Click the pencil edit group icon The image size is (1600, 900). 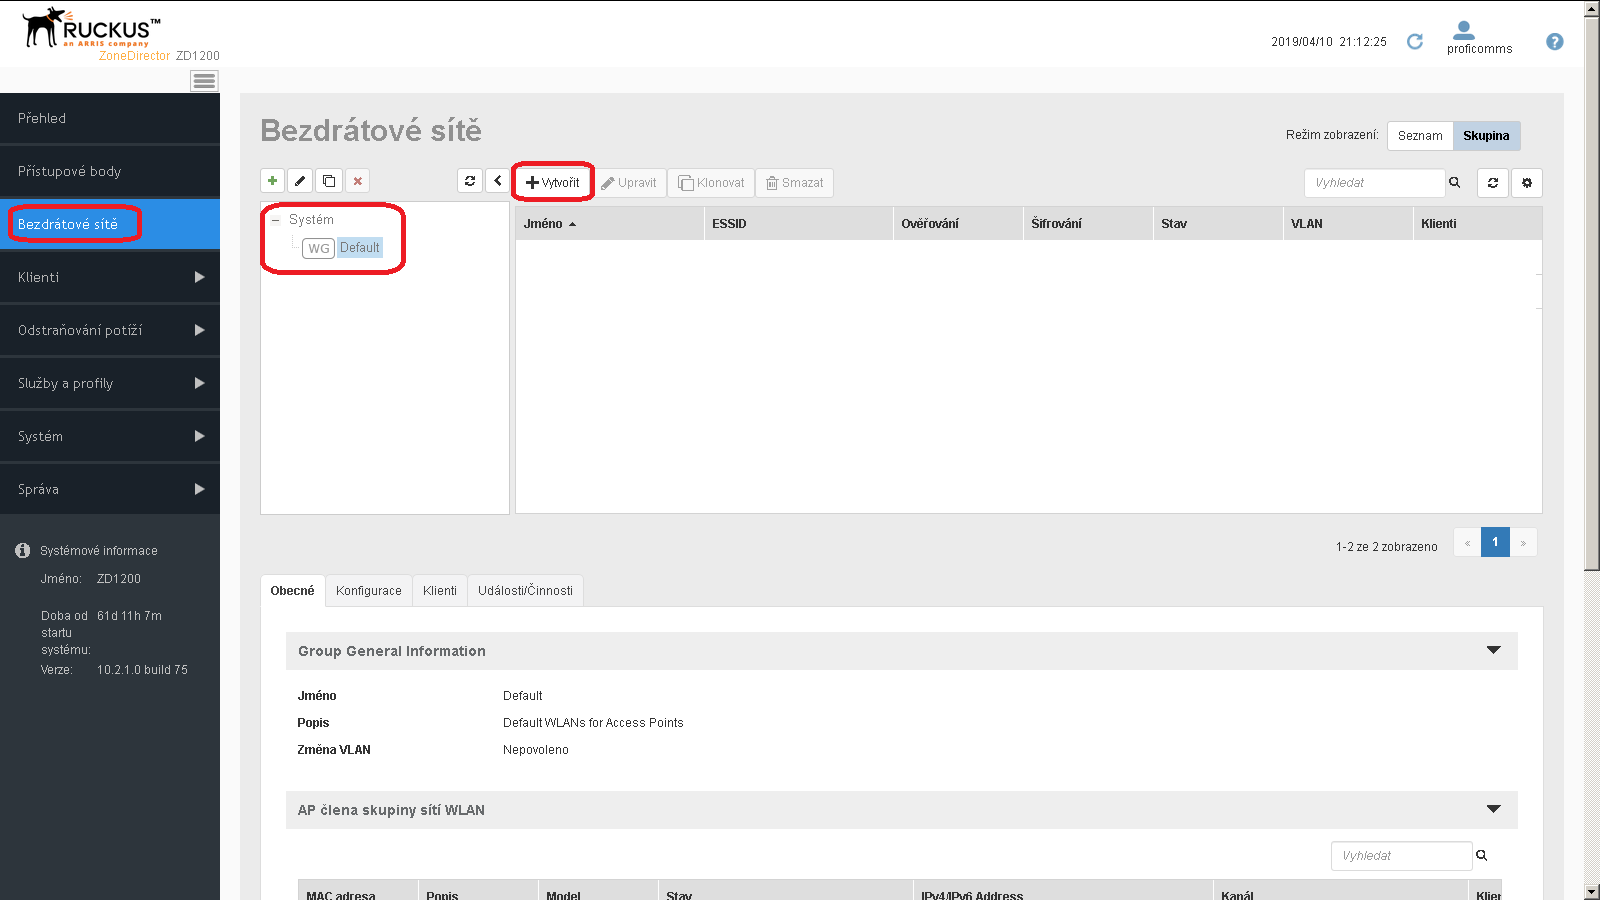tap(300, 181)
